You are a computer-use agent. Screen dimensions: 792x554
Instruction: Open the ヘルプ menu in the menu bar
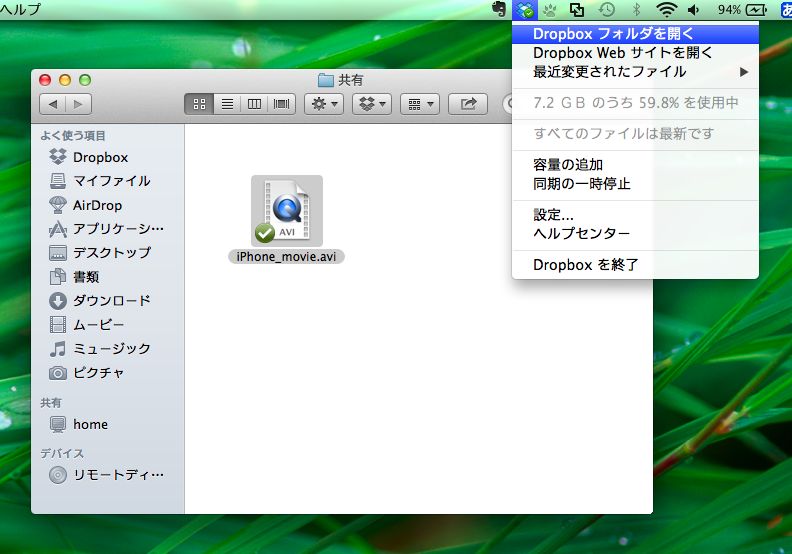(x=19, y=10)
